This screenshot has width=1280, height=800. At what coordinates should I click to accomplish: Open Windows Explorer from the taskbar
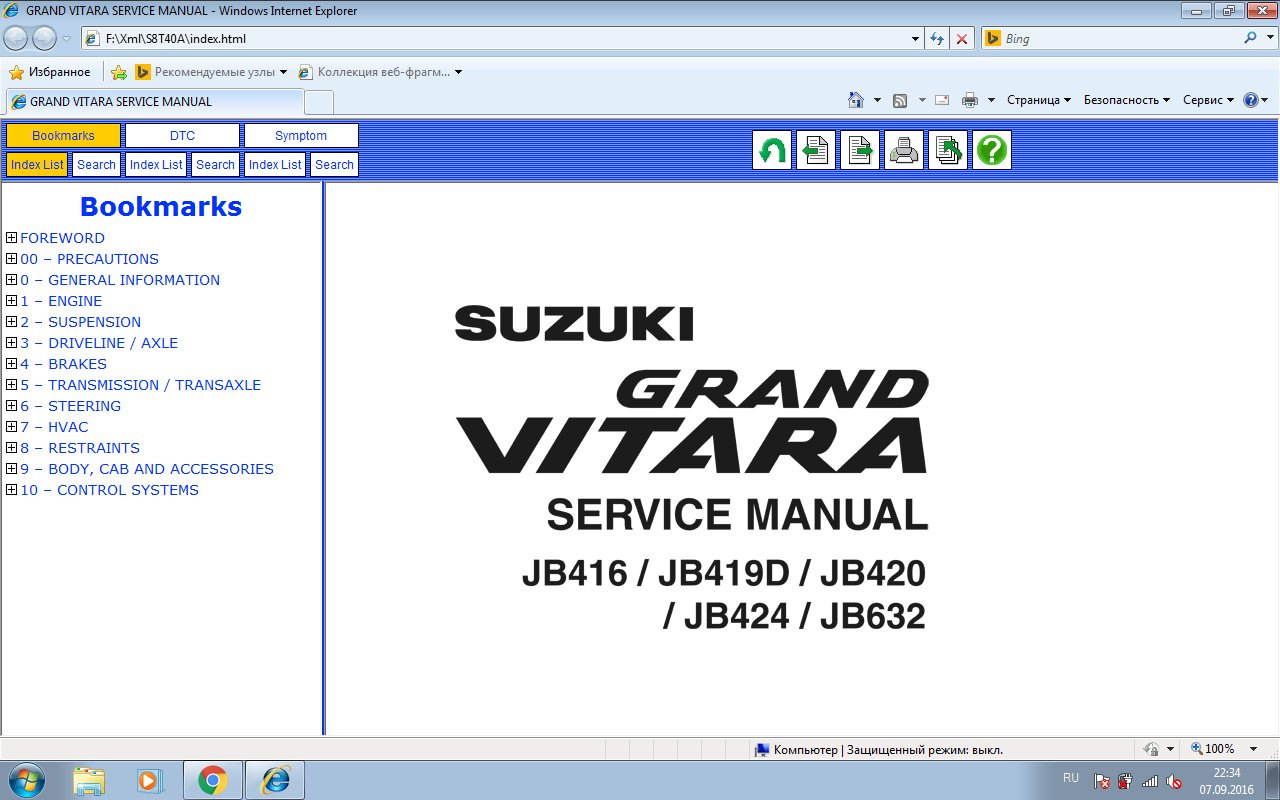click(89, 780)
